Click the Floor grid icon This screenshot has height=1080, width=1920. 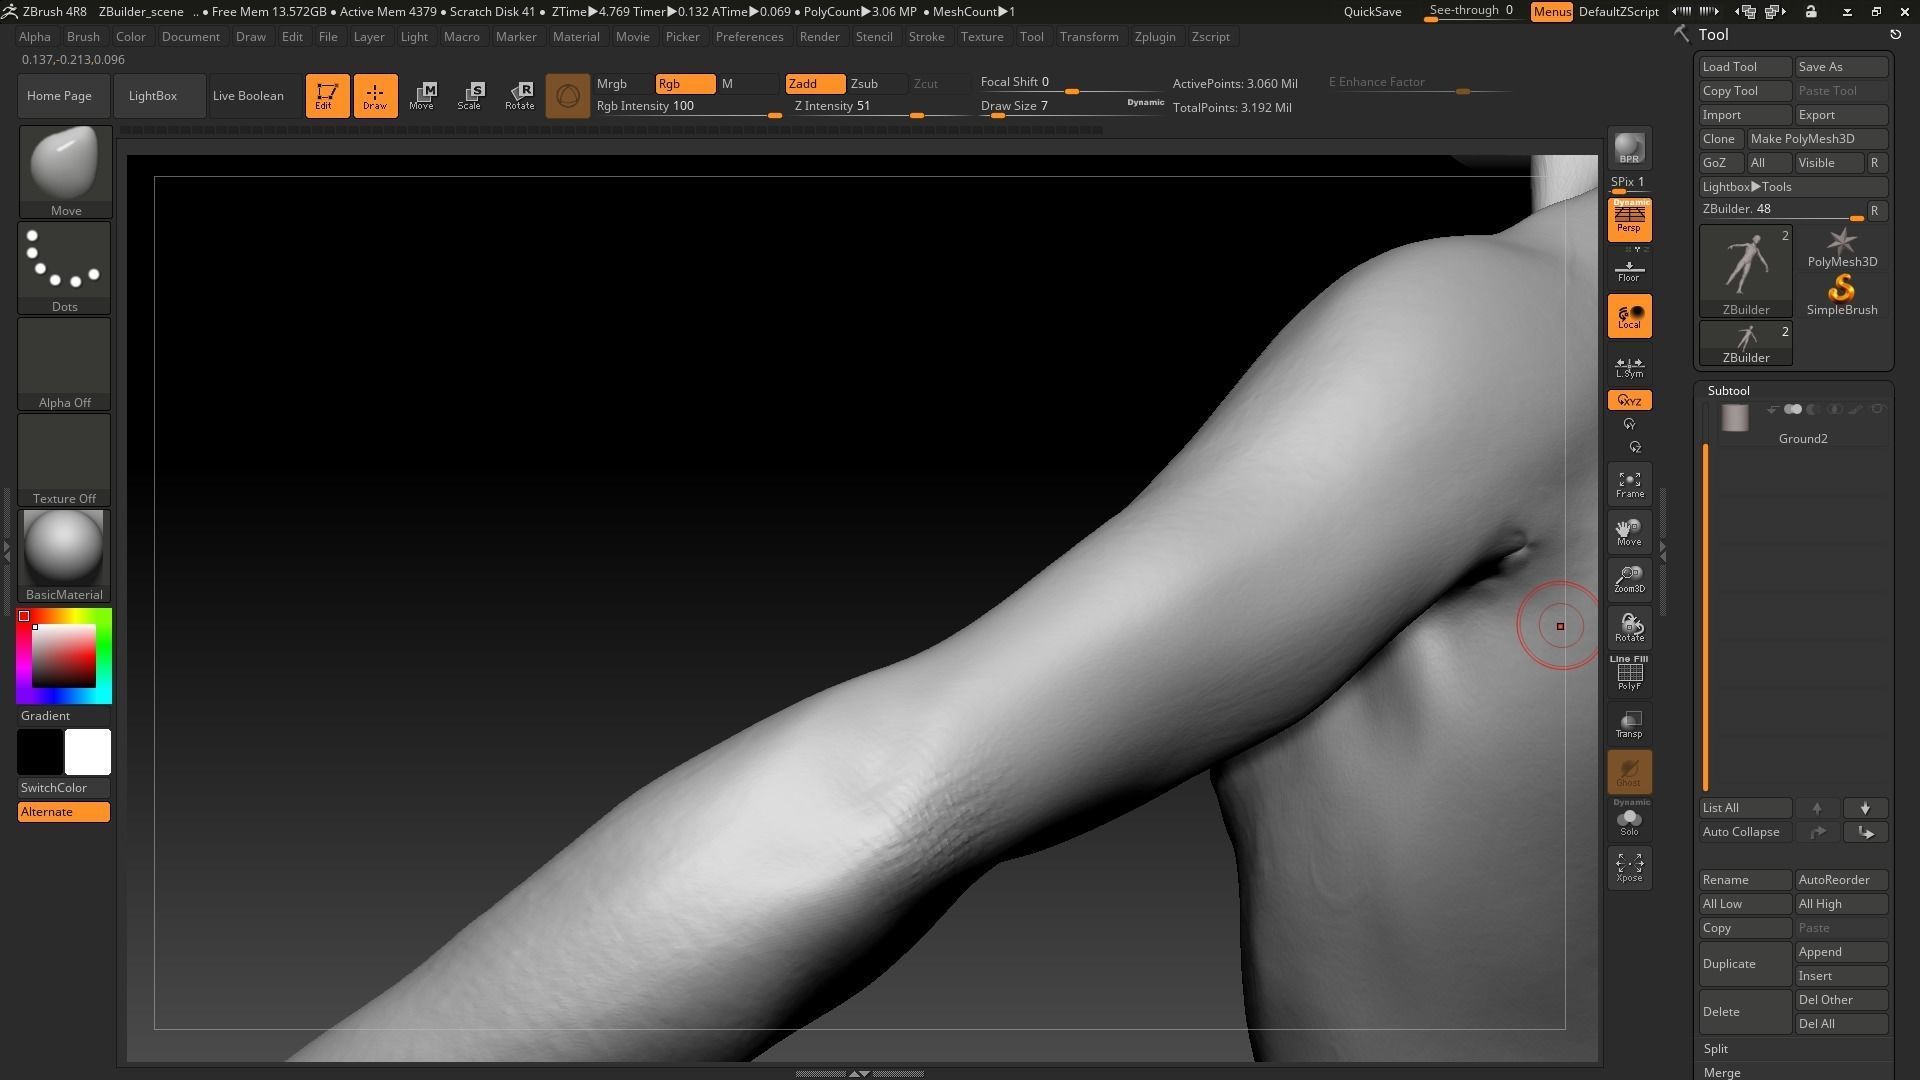[x=1629, y=270]
